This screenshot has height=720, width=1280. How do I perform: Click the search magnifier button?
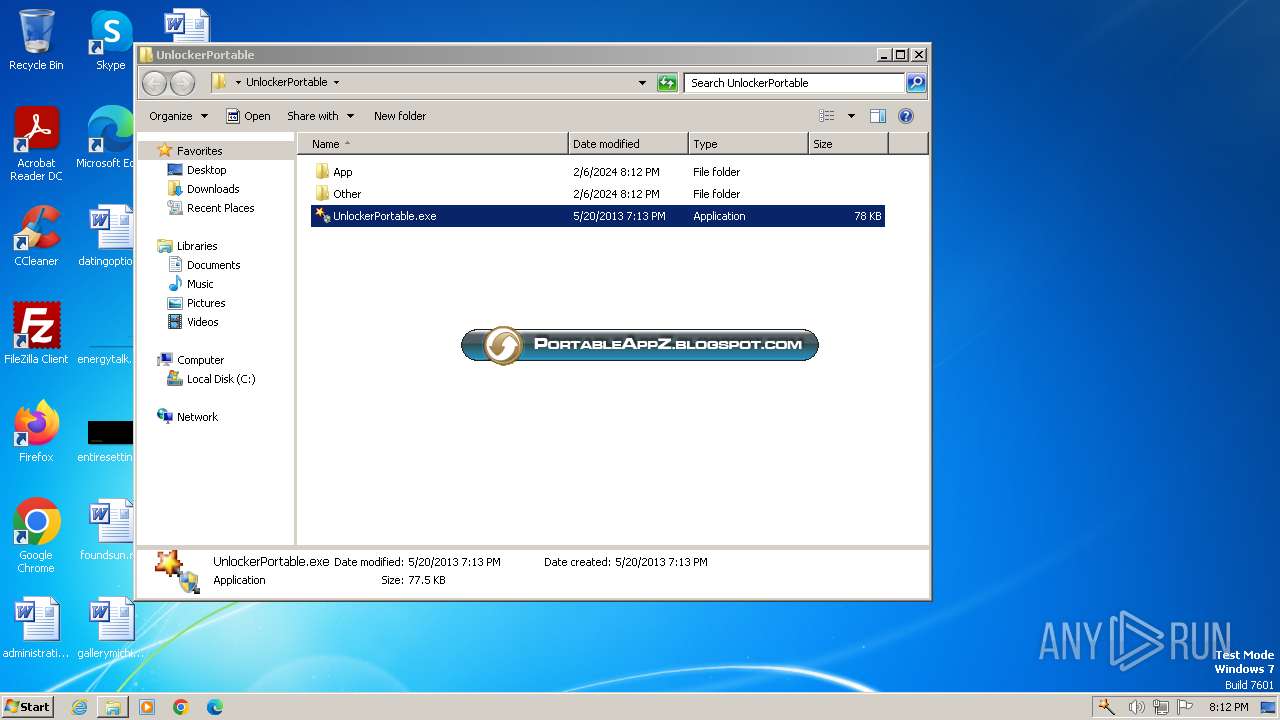pos(916,83)
